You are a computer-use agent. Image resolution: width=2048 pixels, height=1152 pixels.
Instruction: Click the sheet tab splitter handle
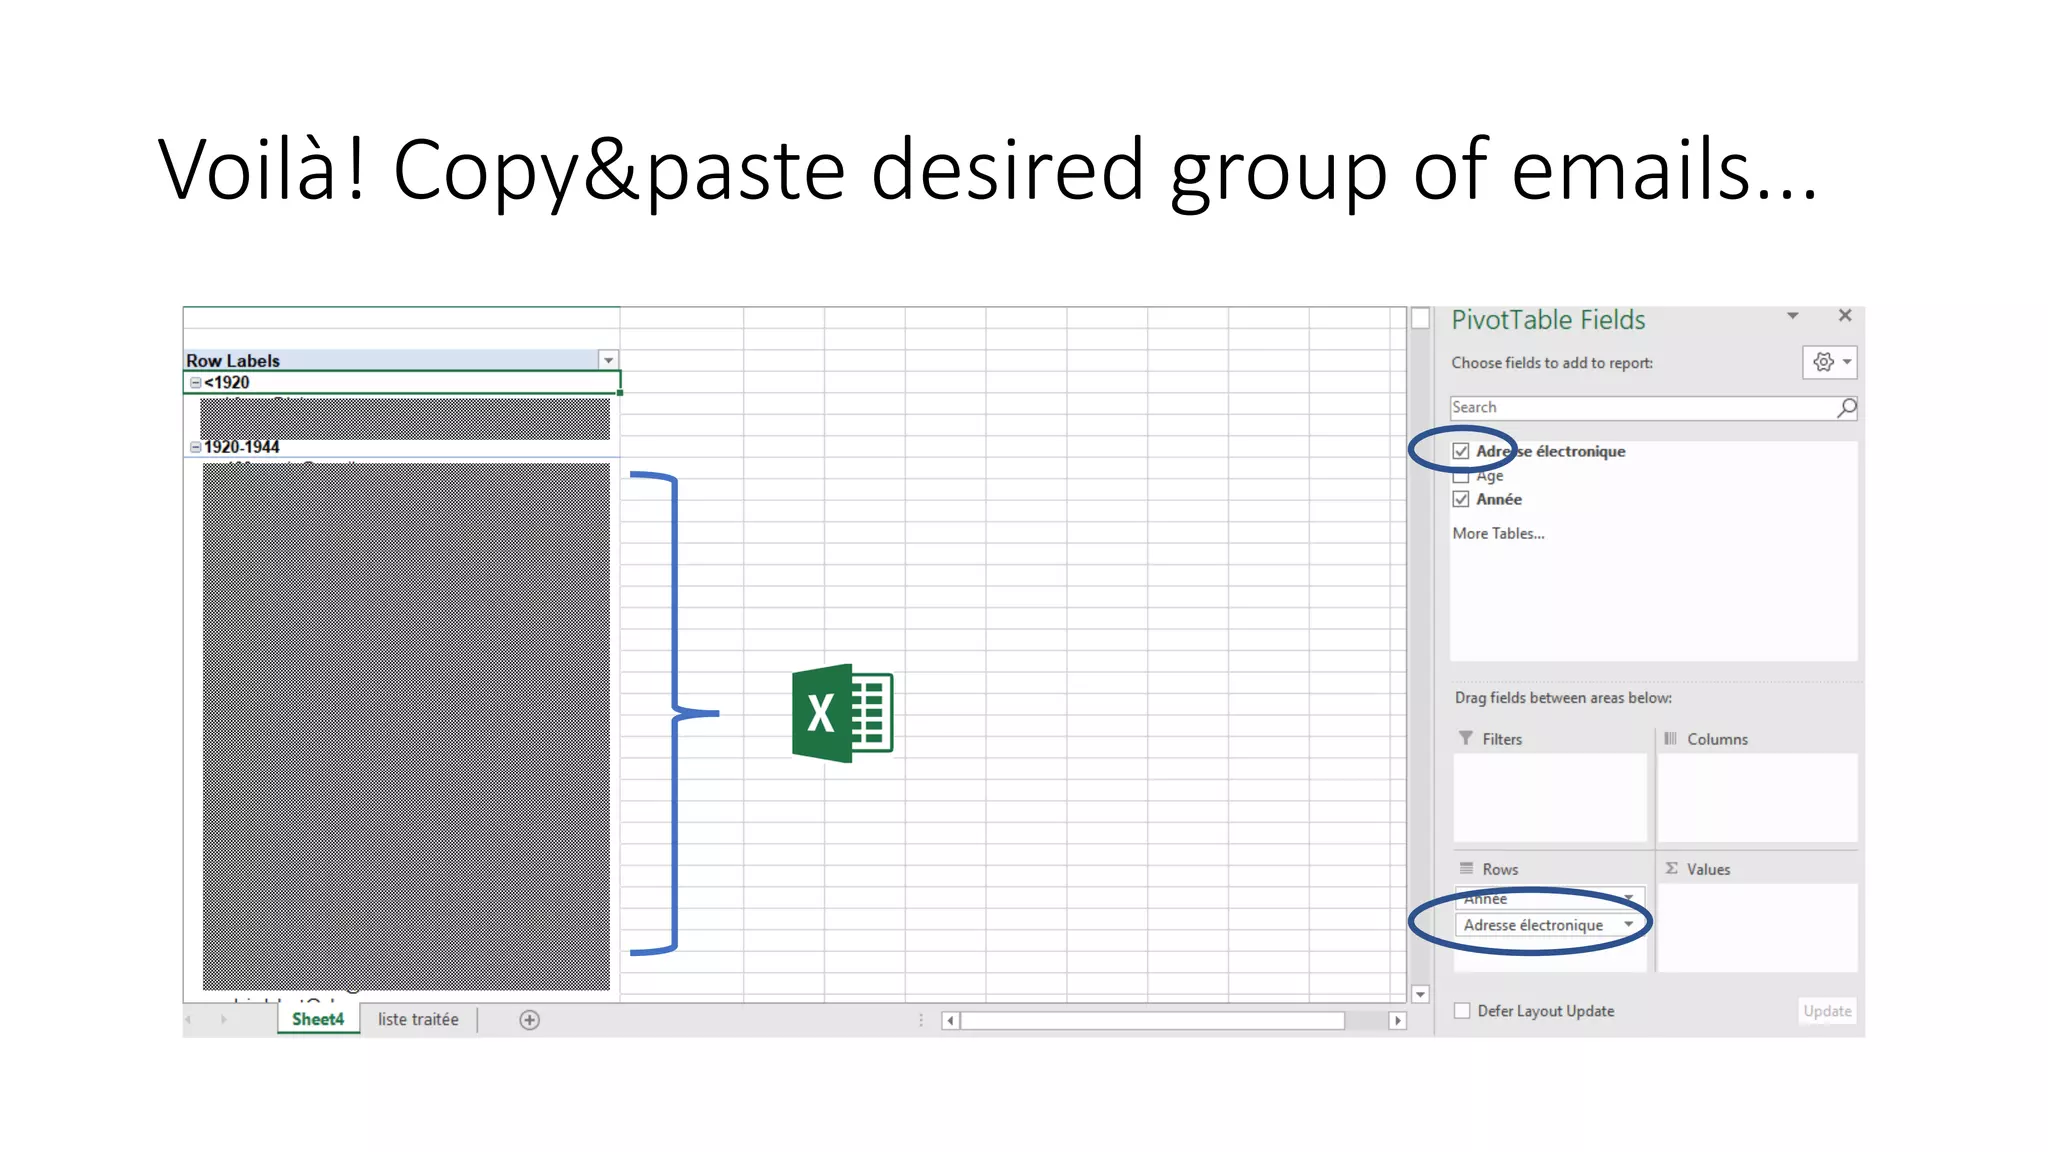point(921,1020)
